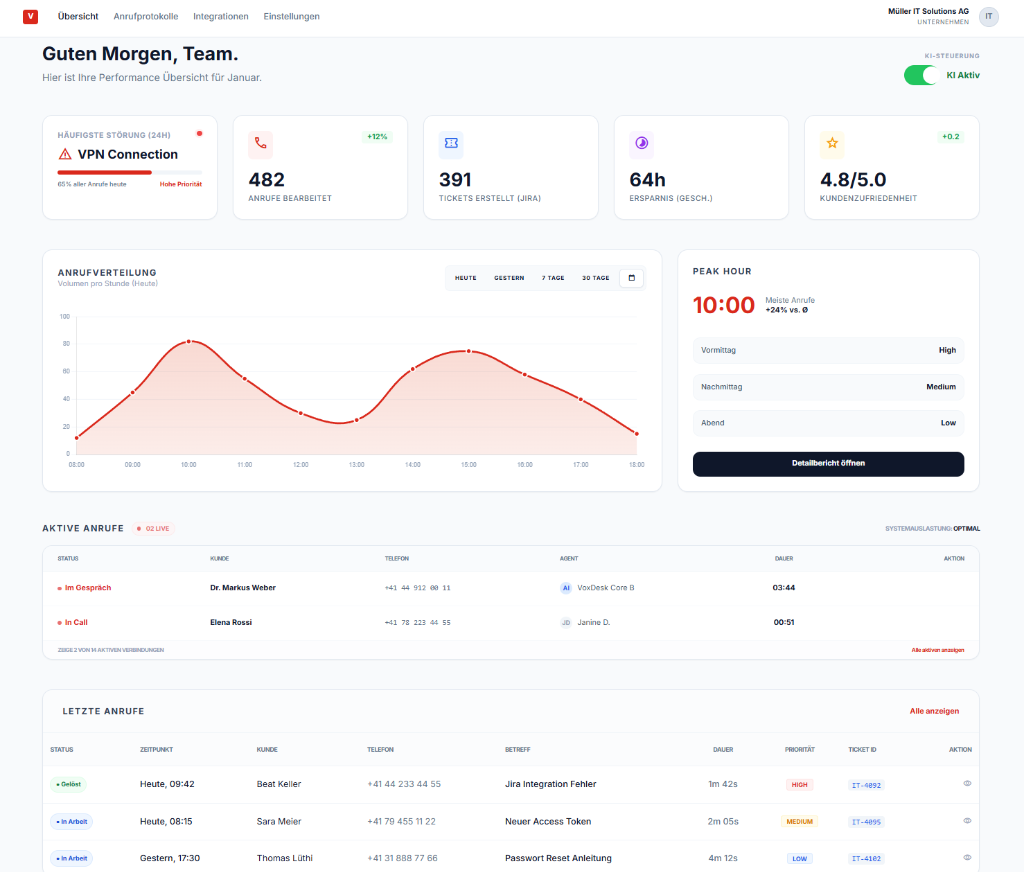Image resolution: width=1024 pixels, height=872 pixels.
Task: Click the VPN Connection warning triangle icon
Action: 65,154
